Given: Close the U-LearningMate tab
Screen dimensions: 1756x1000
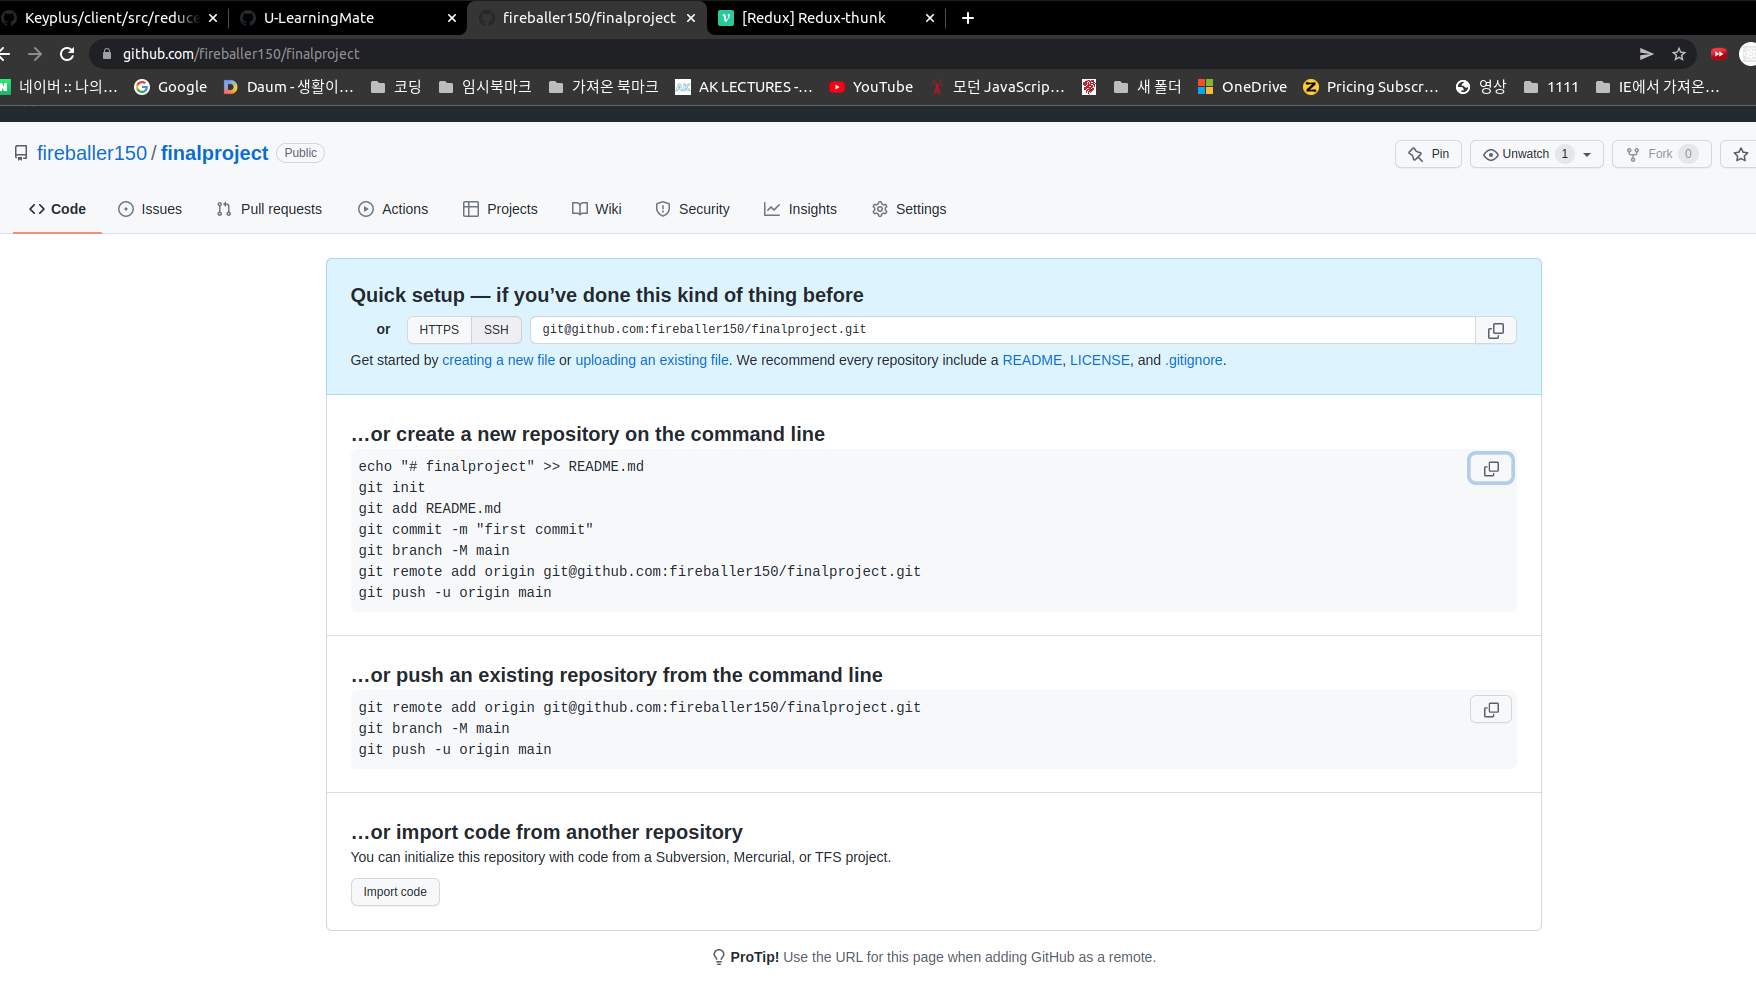Looking at the screenshot, I should click(x=452, y=18).
